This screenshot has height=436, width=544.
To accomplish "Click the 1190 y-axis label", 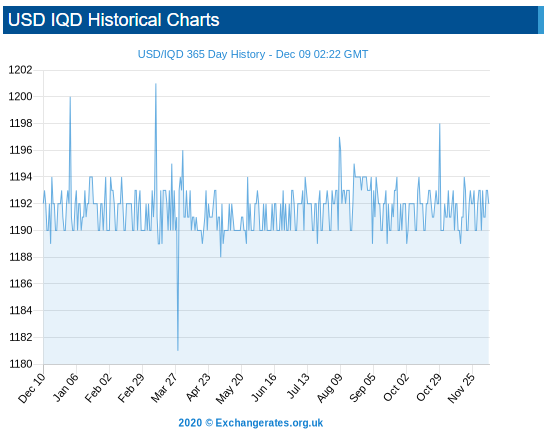I will tap(20, 230).
